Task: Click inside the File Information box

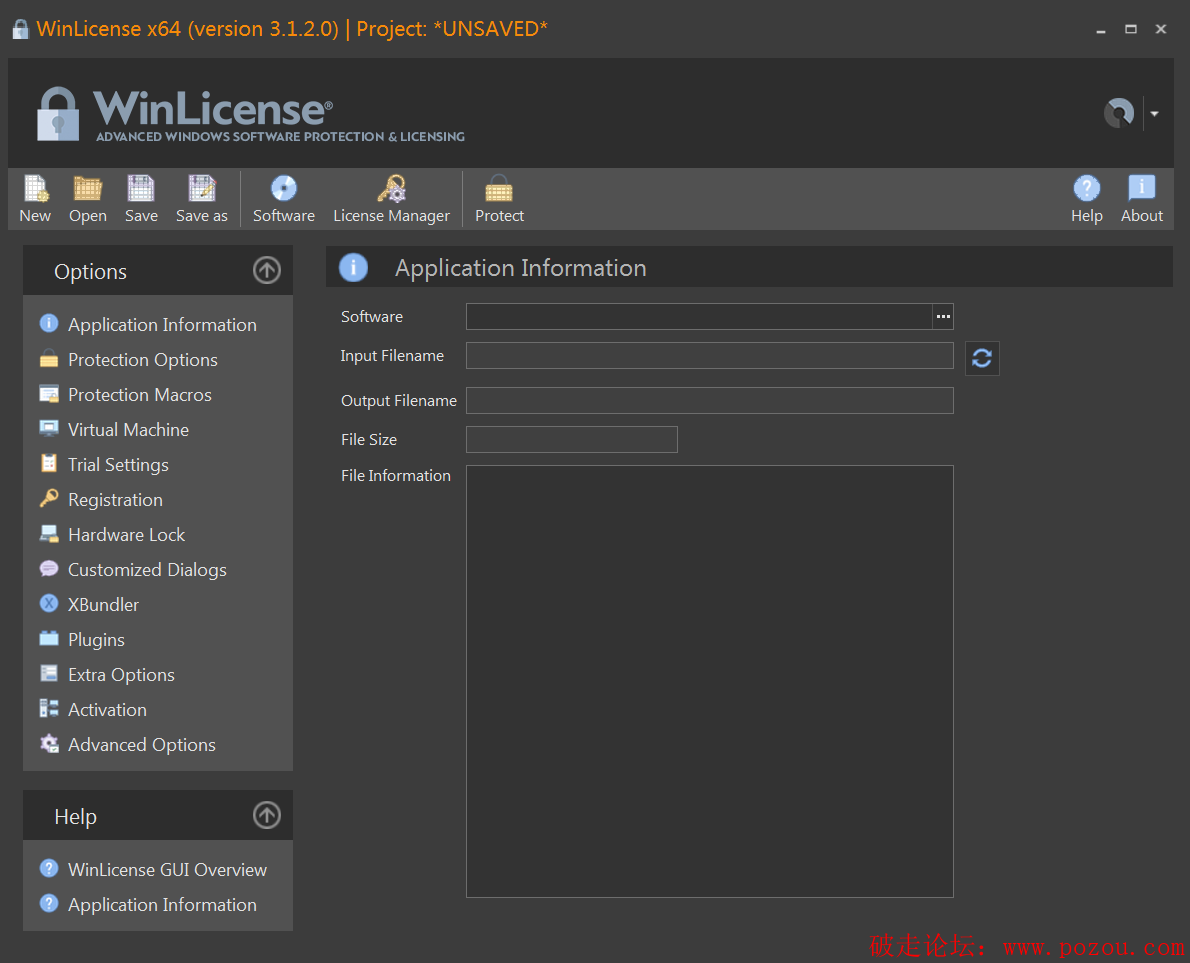Action: pos(710,681)
